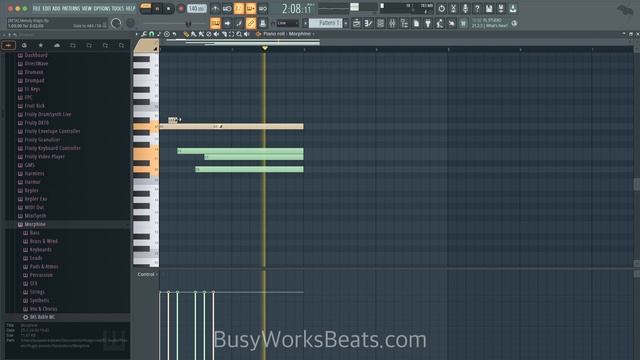The image size is (640, 360).
Task: Toggle blend recording overdub icon
Action: pos(251,9)
